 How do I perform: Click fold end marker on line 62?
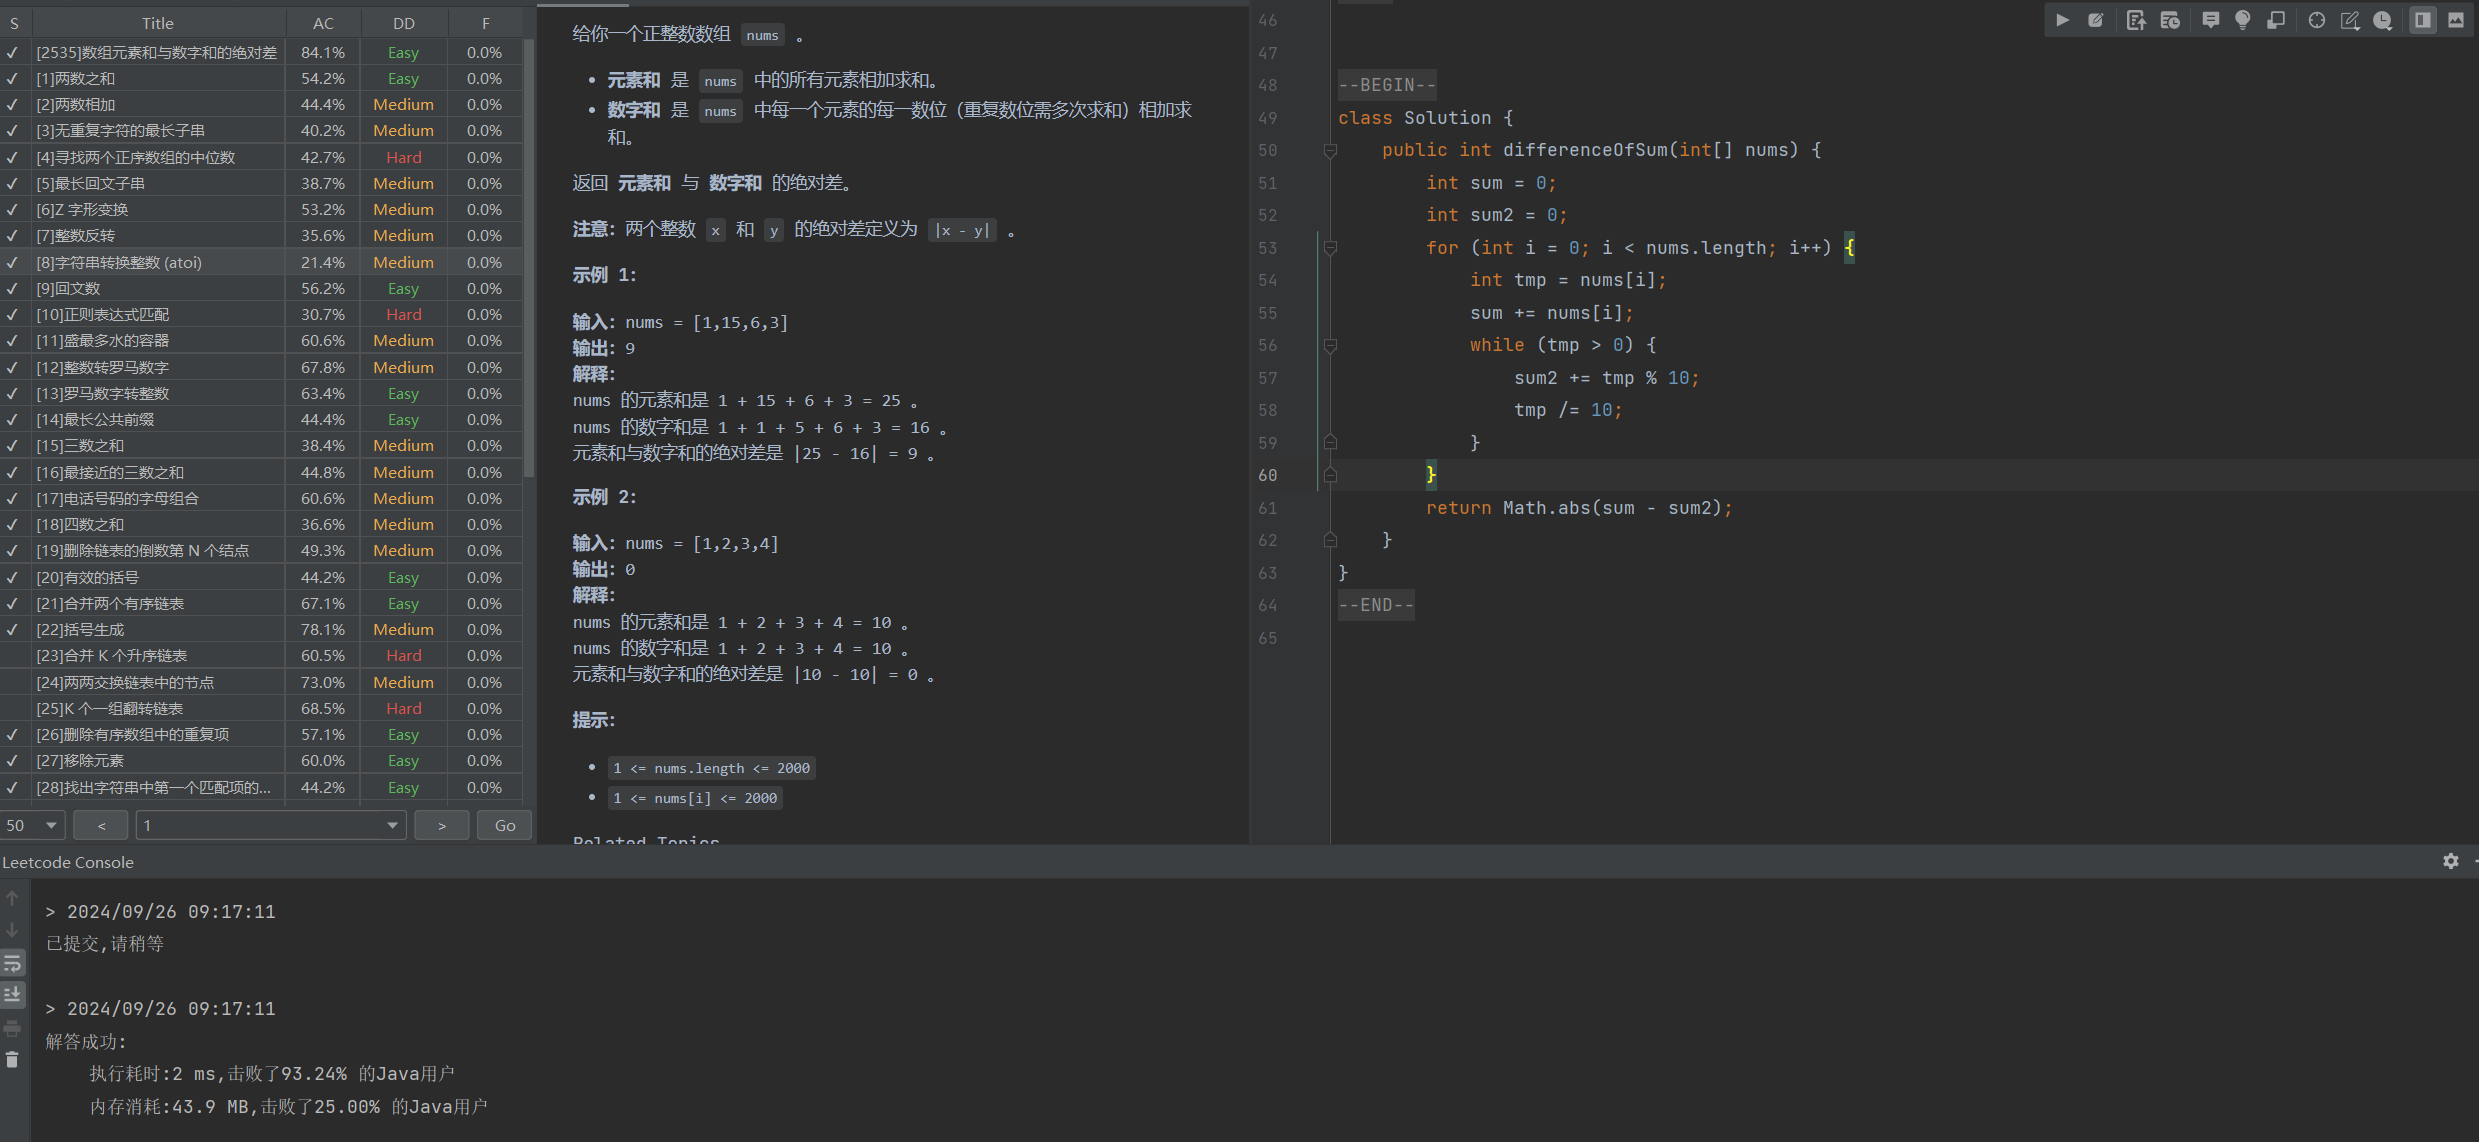tap(1330, 540)
